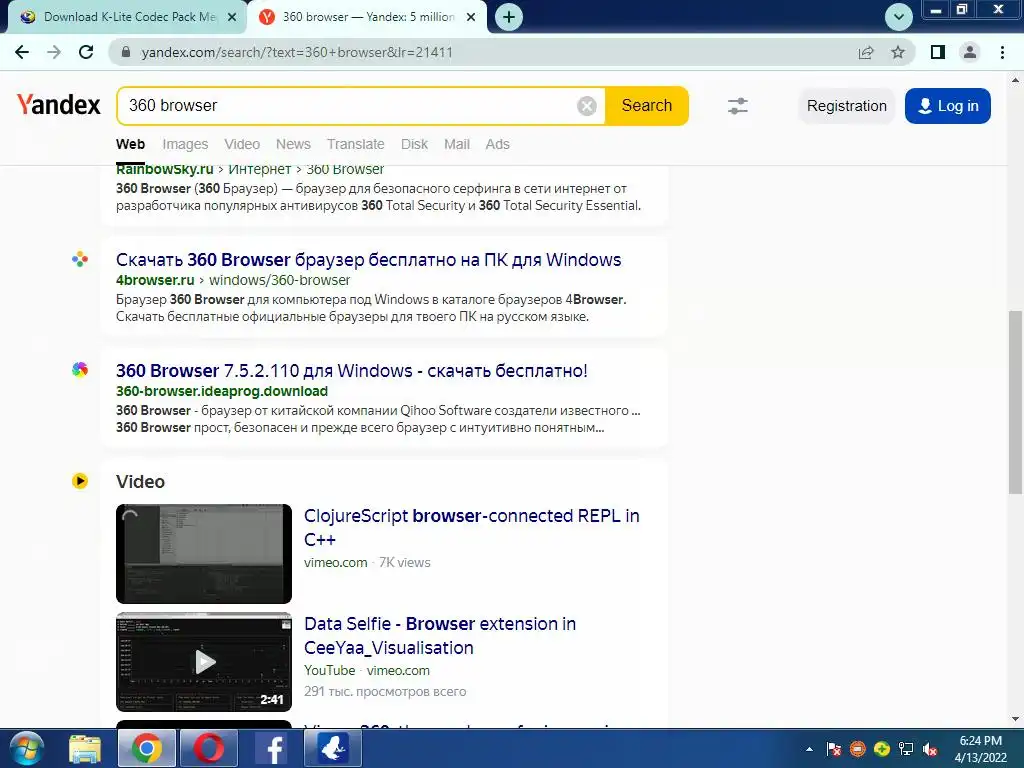The height and width of the screenshot is (768, 1024).
Task: Click the YouTube source under Data Selfie
Action: tap(330, 671)
